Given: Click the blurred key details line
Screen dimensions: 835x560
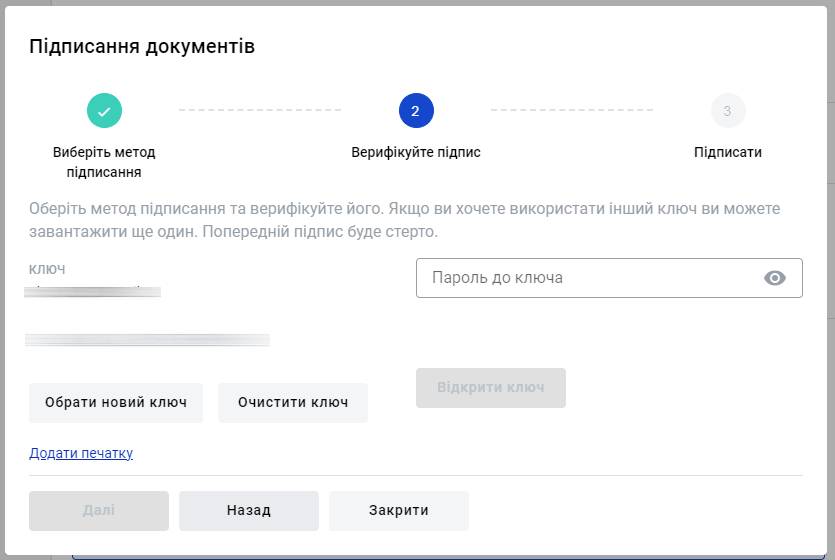Looking at the screenshot, I should click(x=148, y=340).
